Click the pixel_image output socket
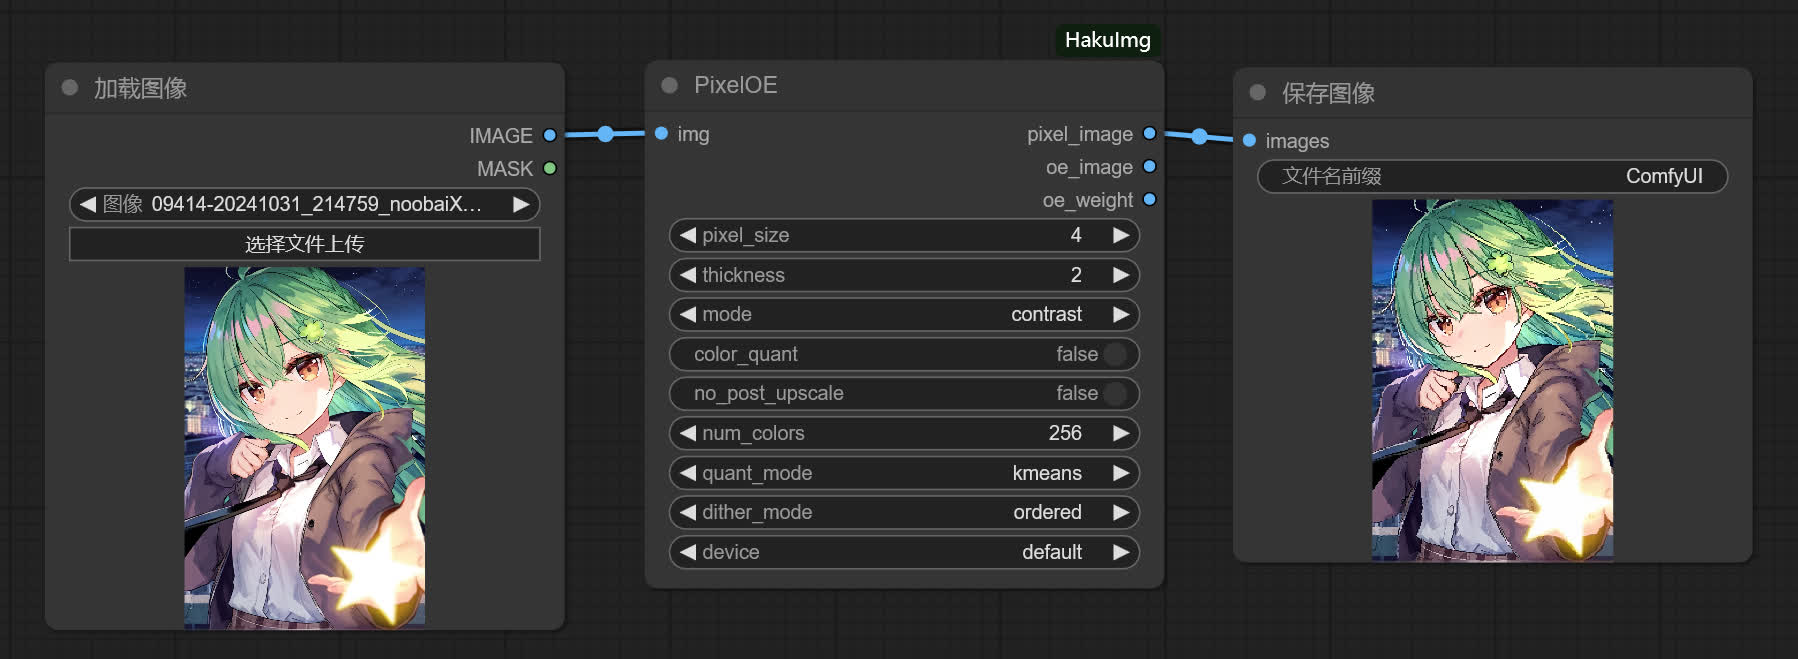Viewport: 1798px width, 659px height. (x=1149, y=133)
